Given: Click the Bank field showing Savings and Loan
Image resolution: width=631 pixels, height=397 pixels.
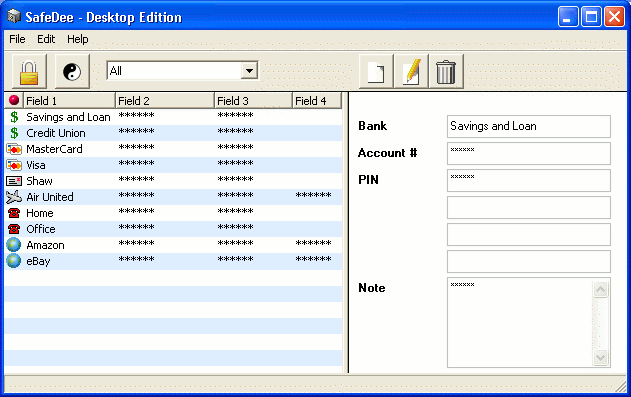Looking at the screenshot, I should [x=529, y=126].
